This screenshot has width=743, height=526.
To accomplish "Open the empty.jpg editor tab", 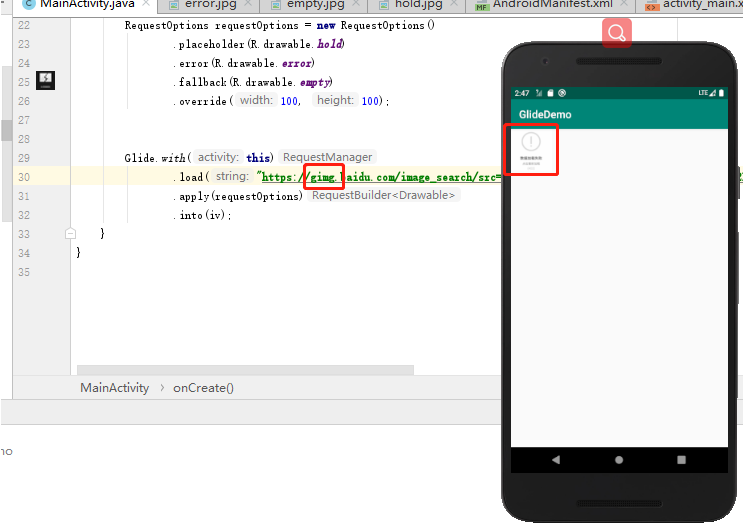I will [316, 5].
